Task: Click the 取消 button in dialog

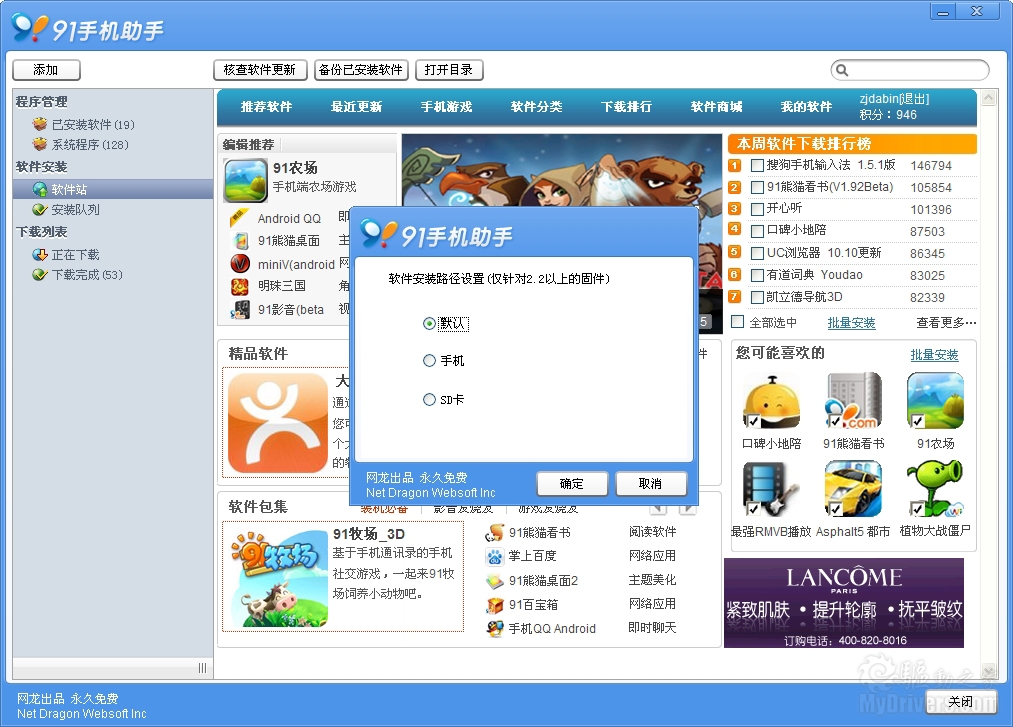Action: 650,483
